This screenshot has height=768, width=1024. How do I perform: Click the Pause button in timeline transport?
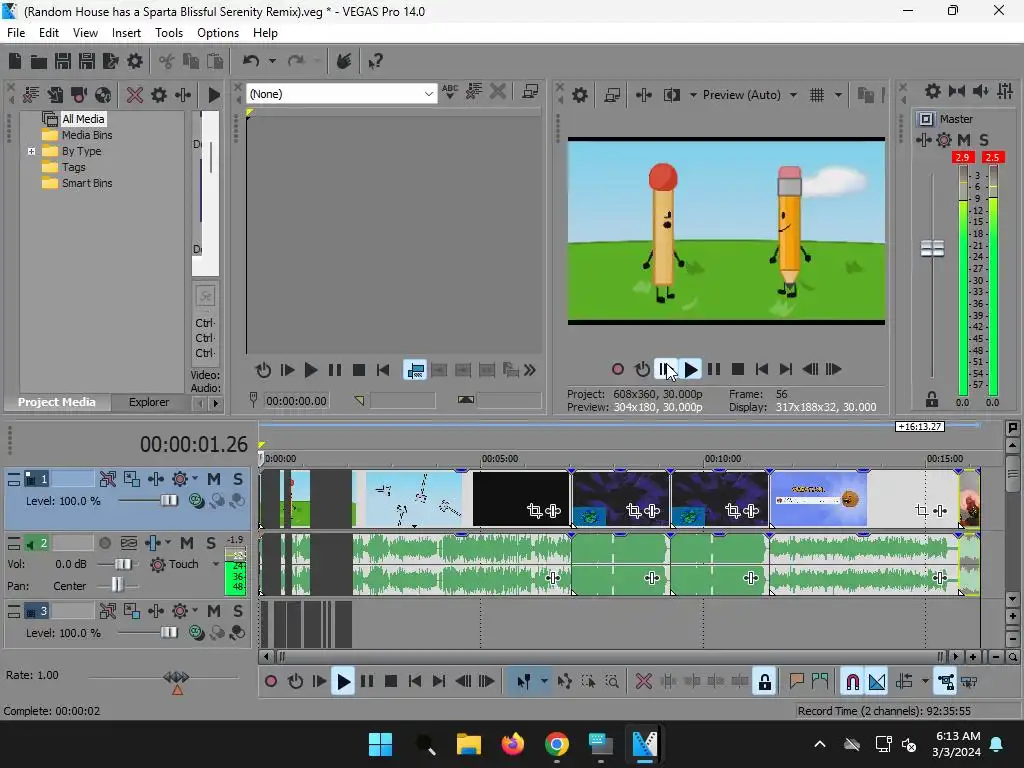(367, 682)
